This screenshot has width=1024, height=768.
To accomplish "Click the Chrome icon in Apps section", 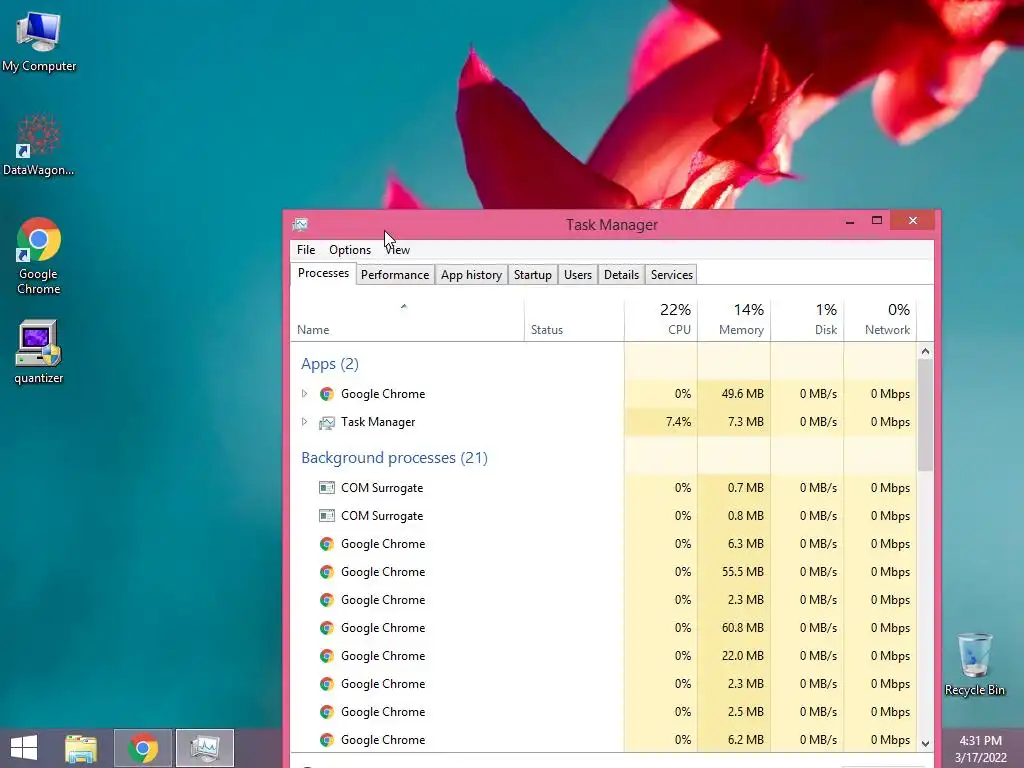I will coord(327,394).
